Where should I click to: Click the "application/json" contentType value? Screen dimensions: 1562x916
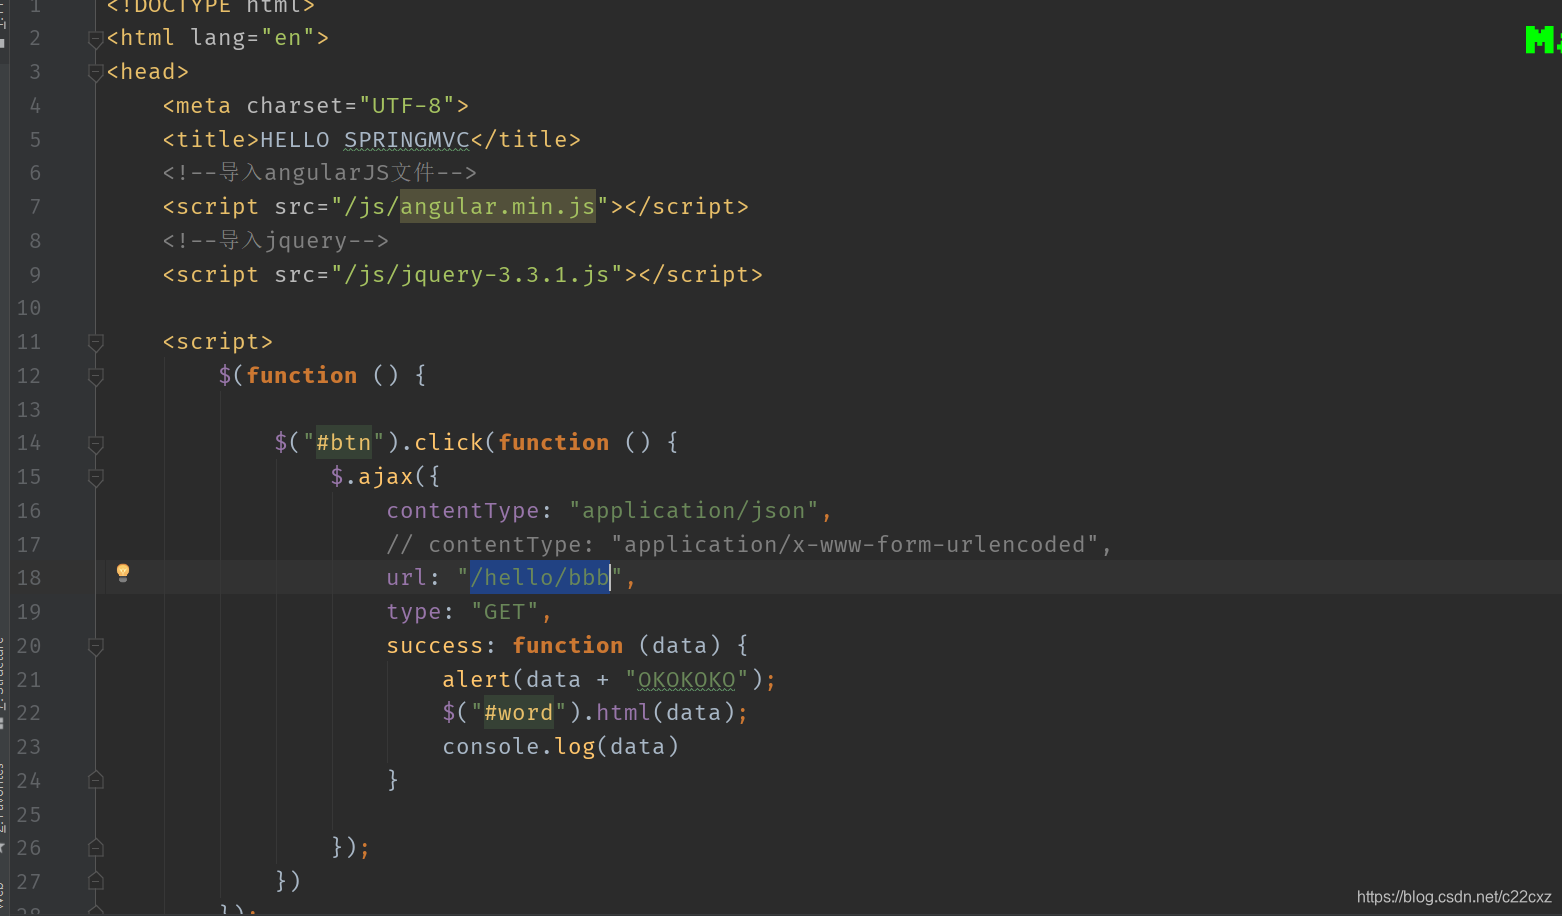point(694,510)
